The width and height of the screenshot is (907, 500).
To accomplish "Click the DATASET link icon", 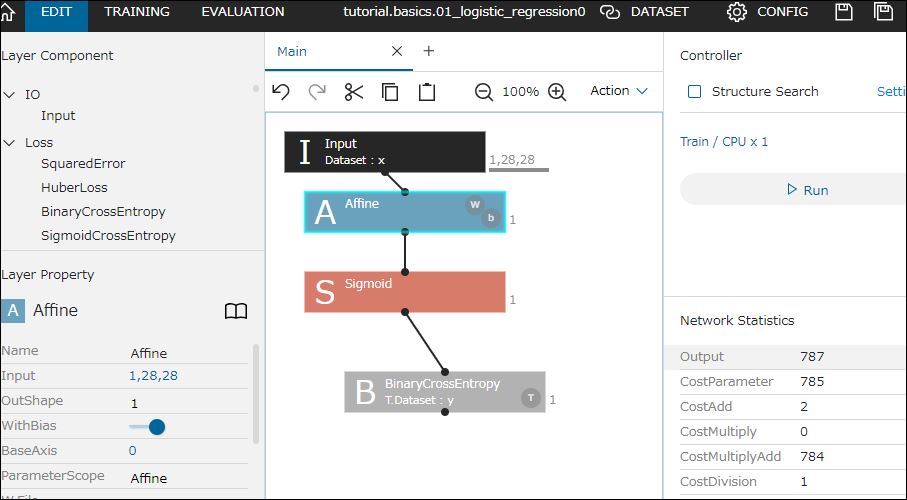I will pyautogui.click(x=610, y=12).
